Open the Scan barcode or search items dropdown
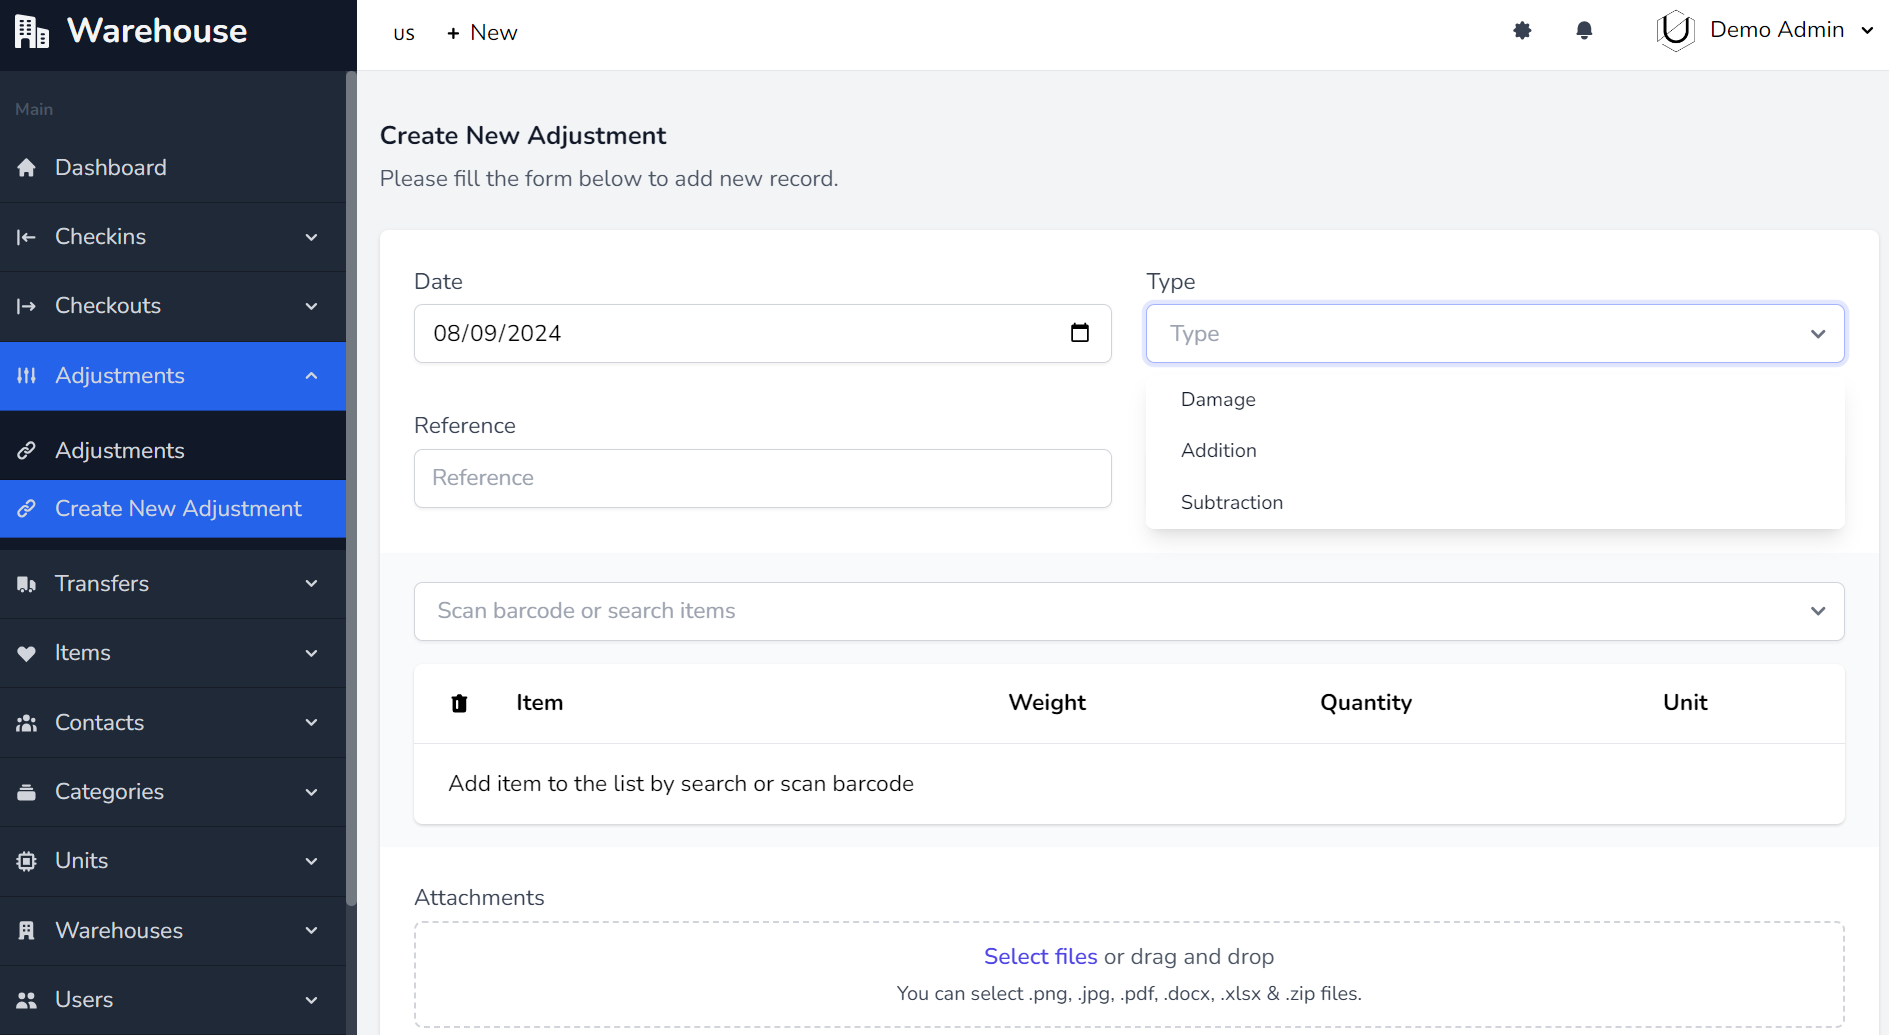This screenshot has height=1035, width=1889. (x=1128, y=611)
